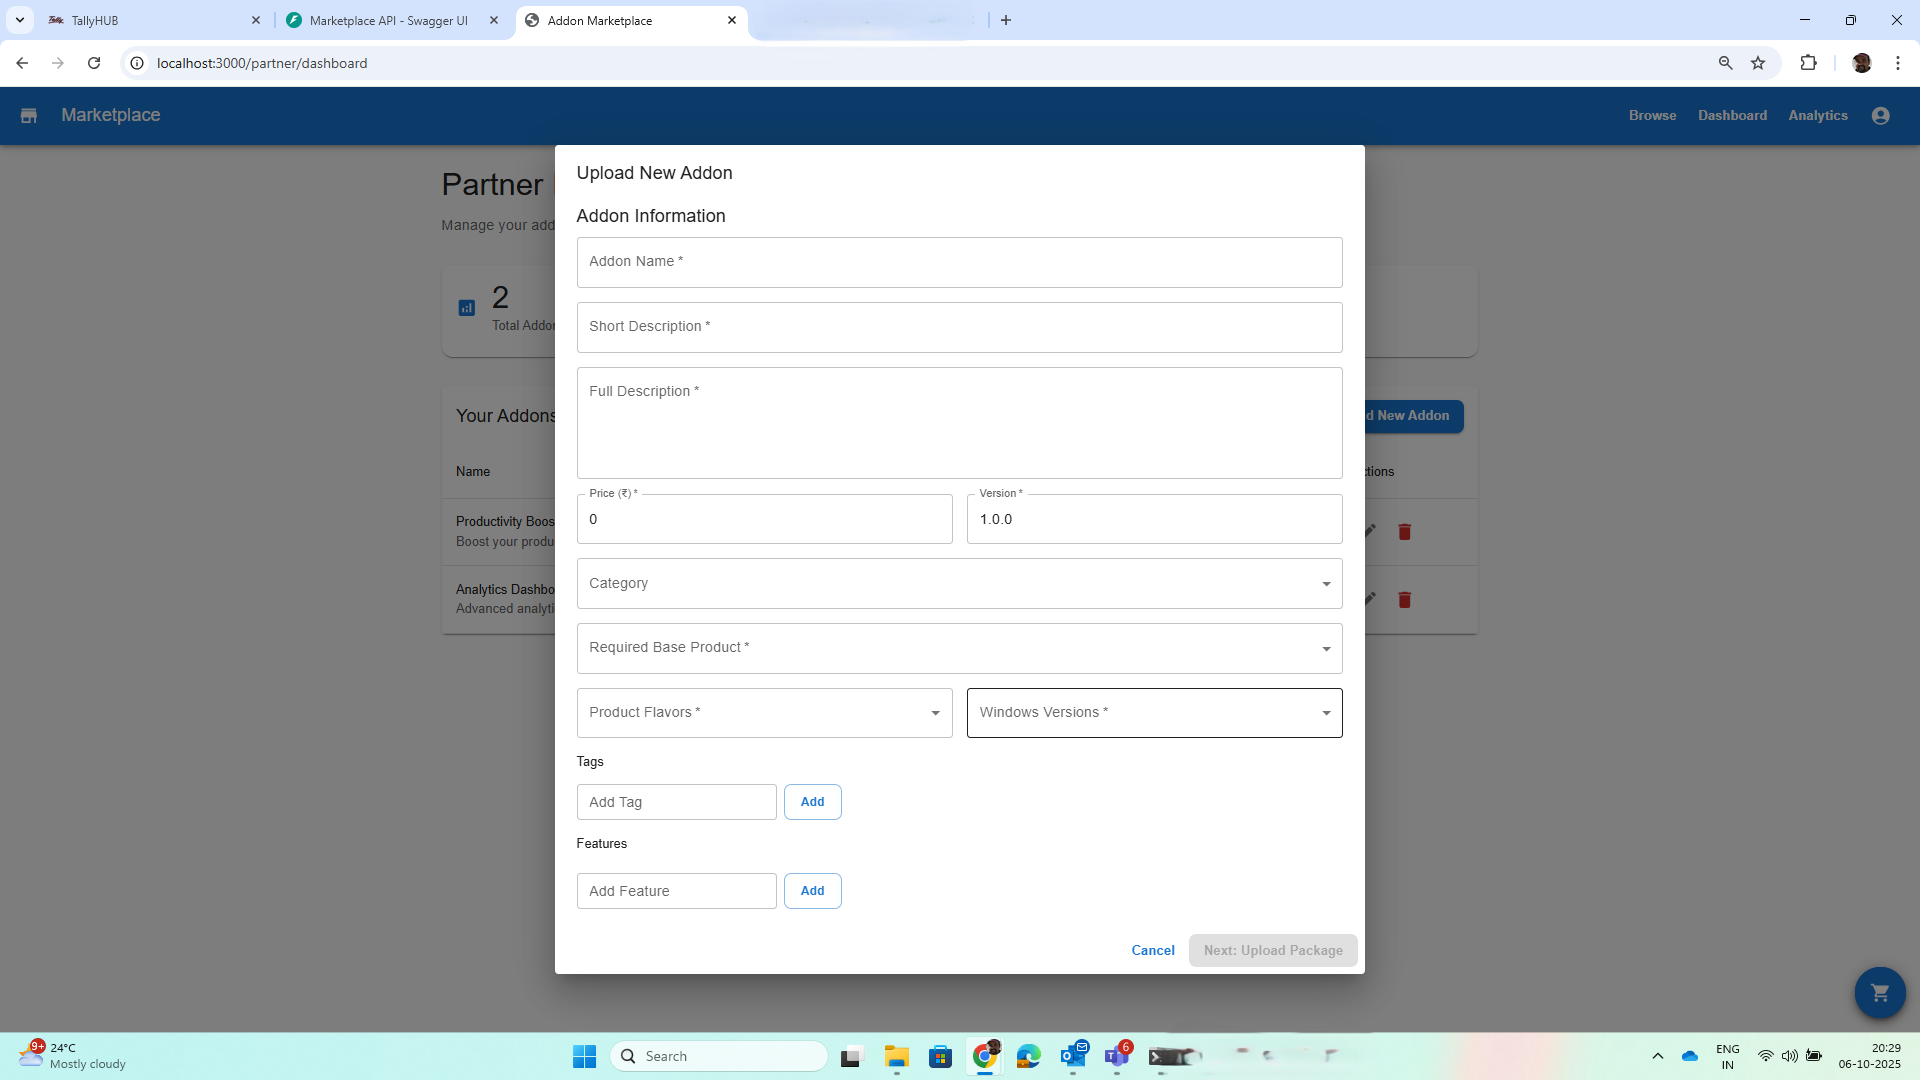Screen dimensions: 1920x1080
Task: Focus the Addon Name text field
Action: (958, 262)
